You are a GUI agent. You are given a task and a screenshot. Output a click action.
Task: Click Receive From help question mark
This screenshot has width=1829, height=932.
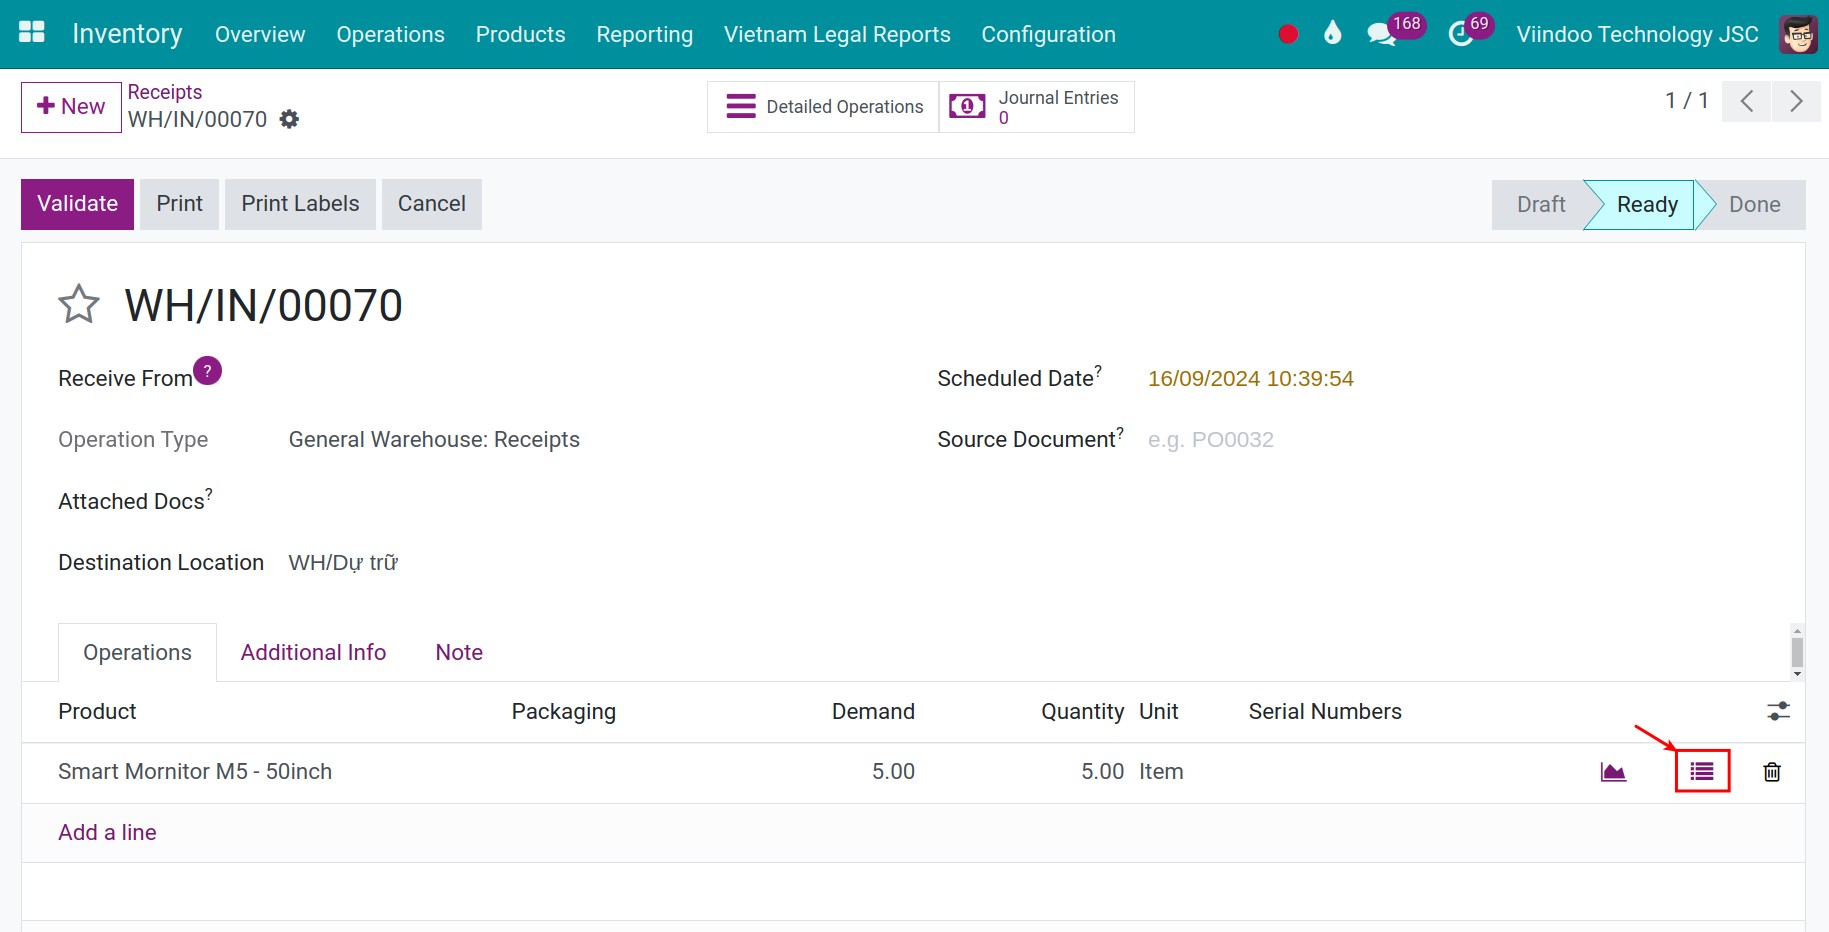(x=207, y=371)
